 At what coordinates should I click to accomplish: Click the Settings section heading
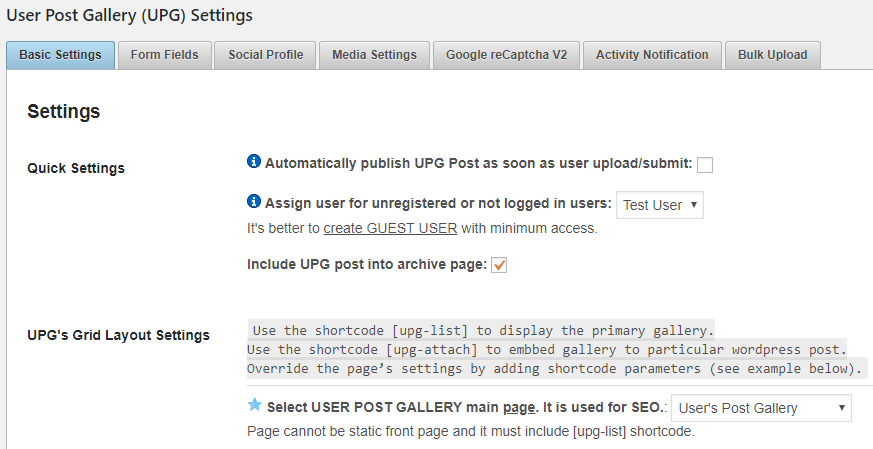64,112
